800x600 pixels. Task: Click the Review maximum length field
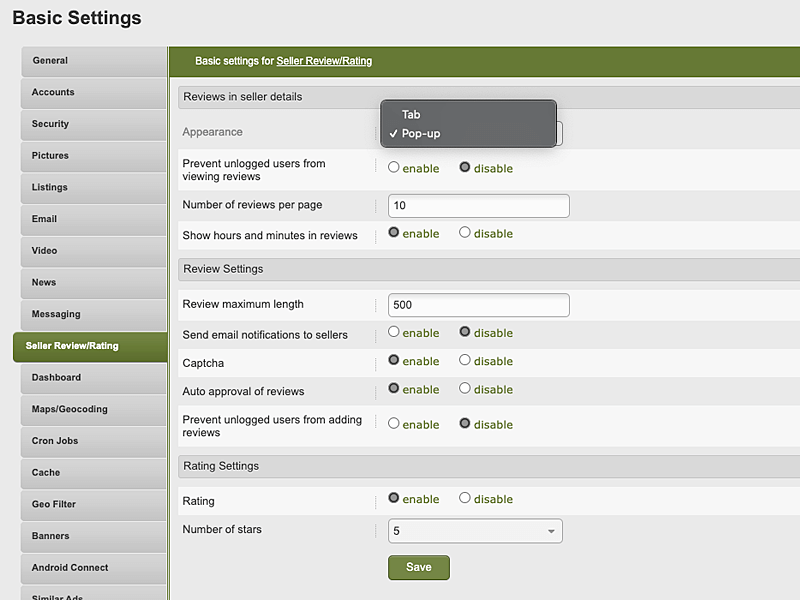[479, 305]
